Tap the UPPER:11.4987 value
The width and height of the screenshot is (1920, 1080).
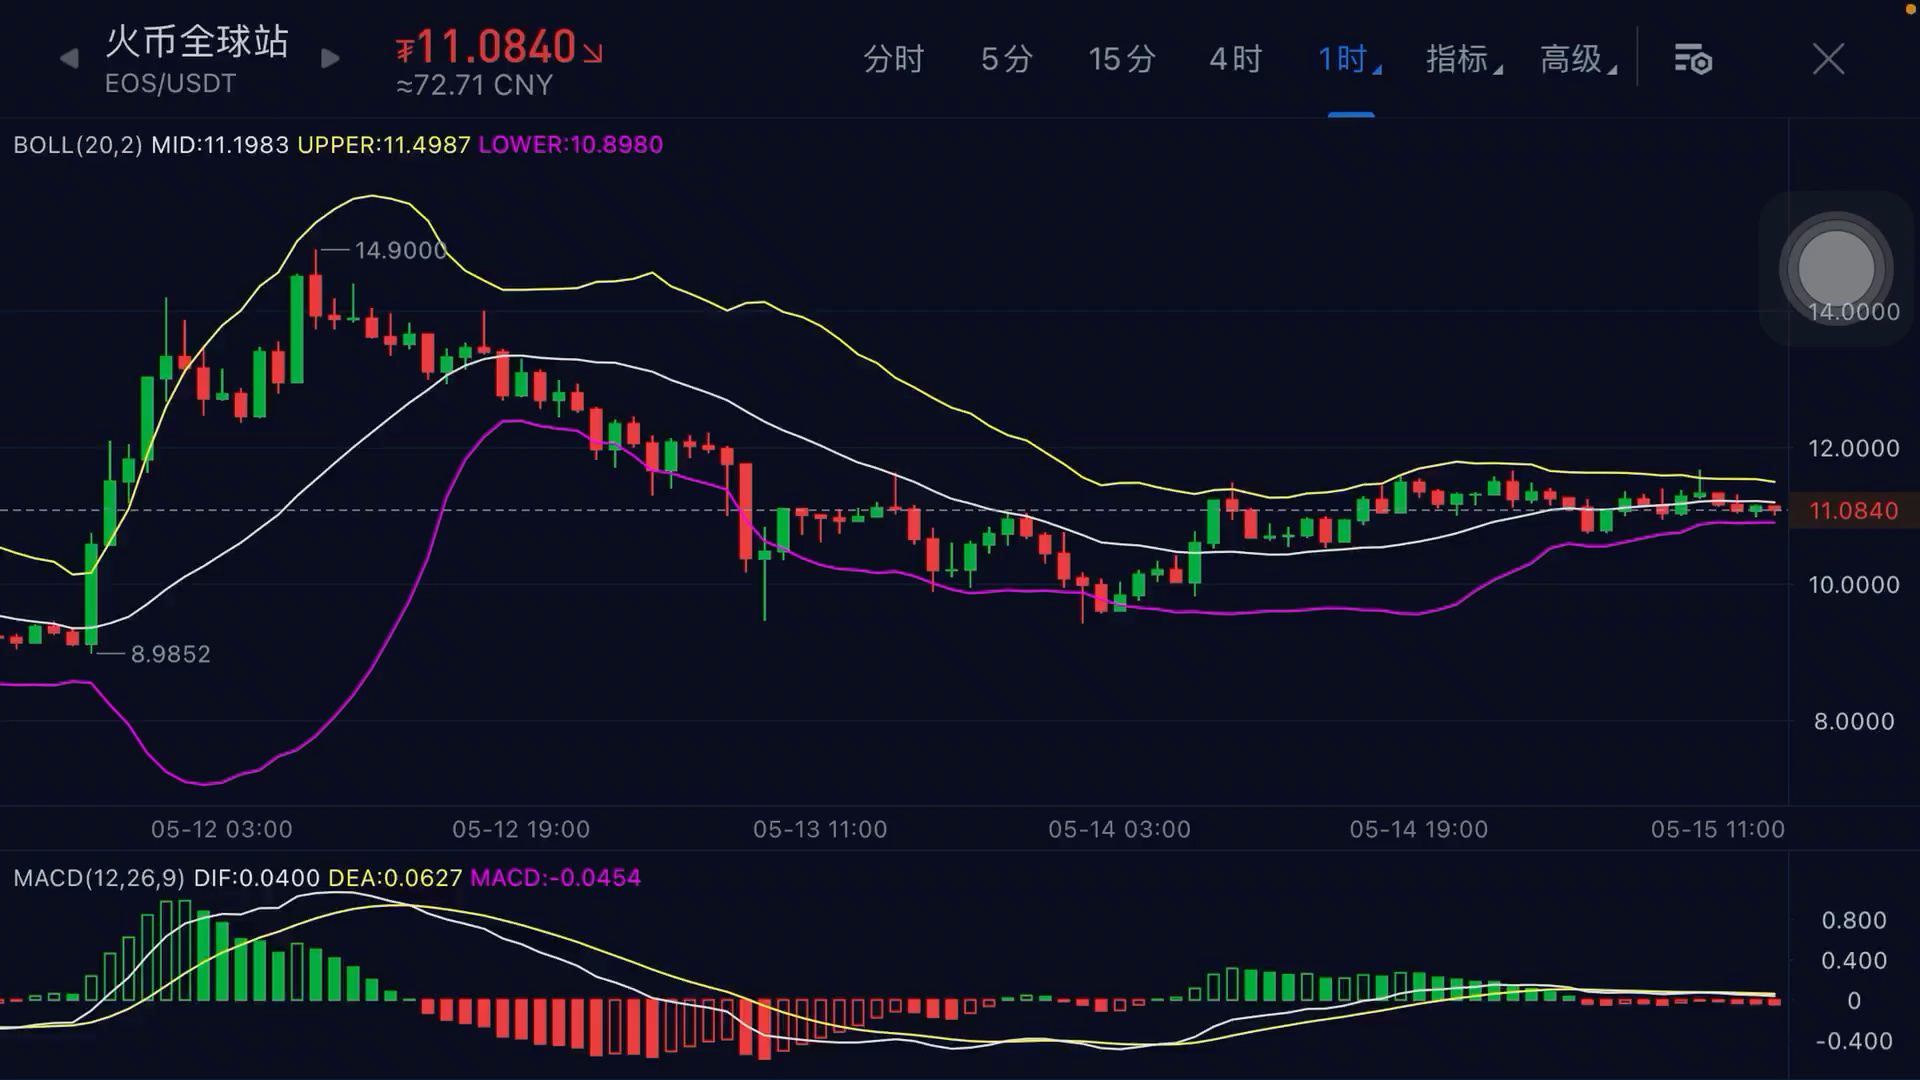384,145
